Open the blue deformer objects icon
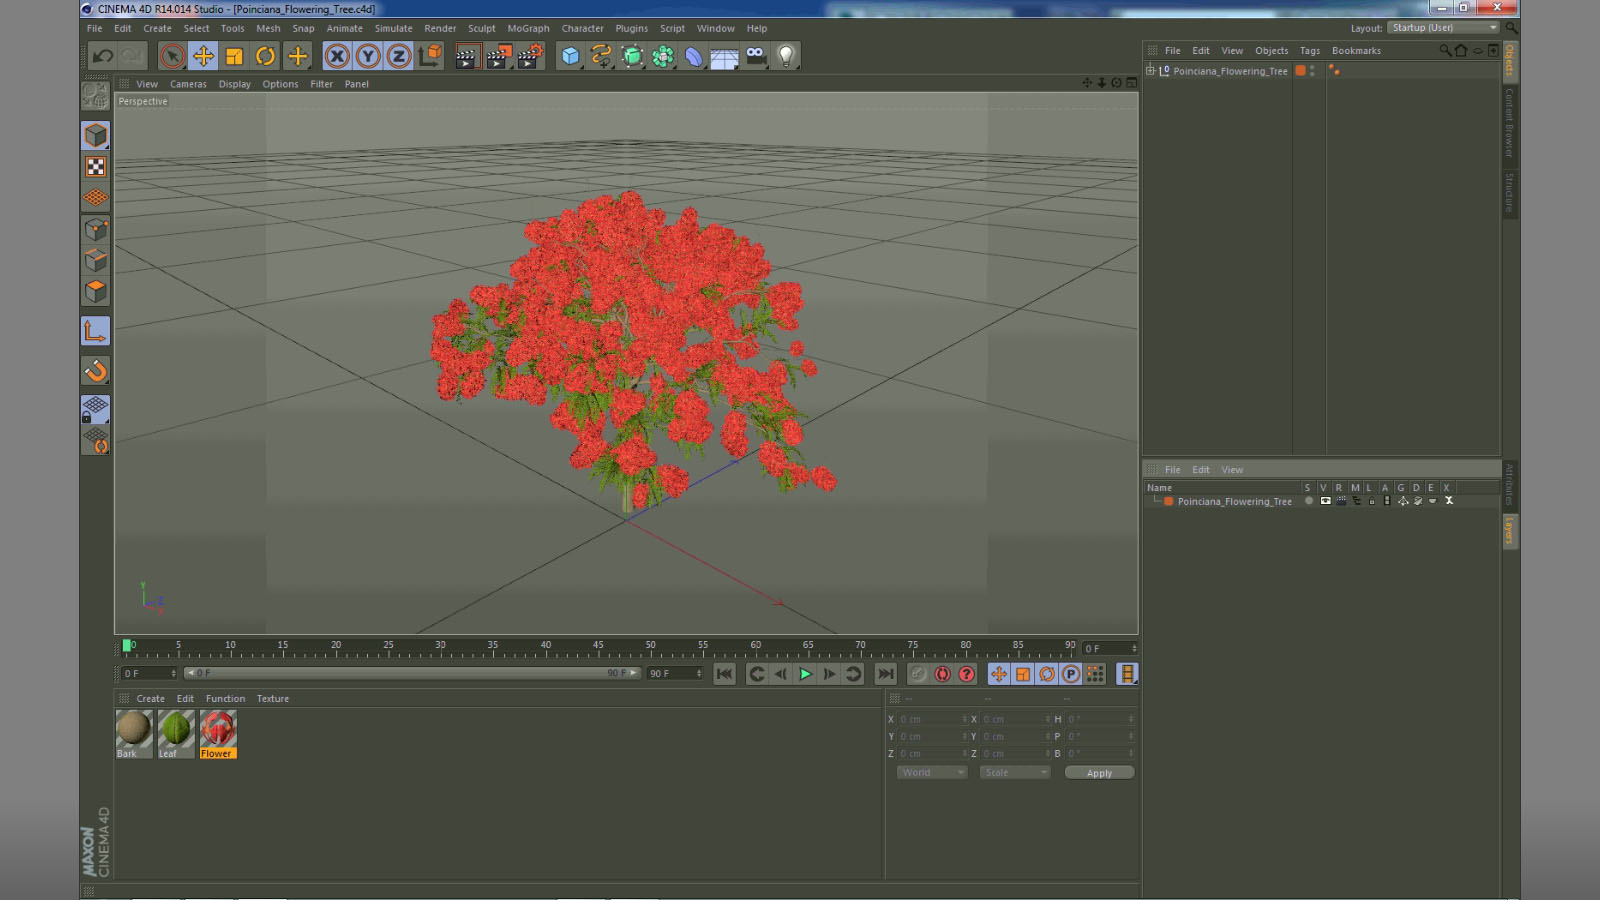 (x=694, y=56)
